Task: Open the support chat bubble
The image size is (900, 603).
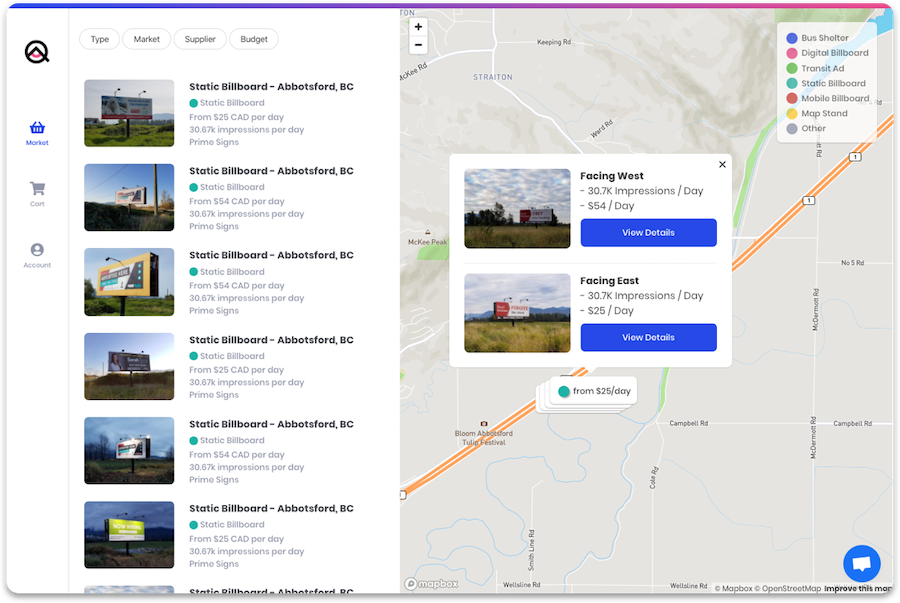Action: [861, 563]
